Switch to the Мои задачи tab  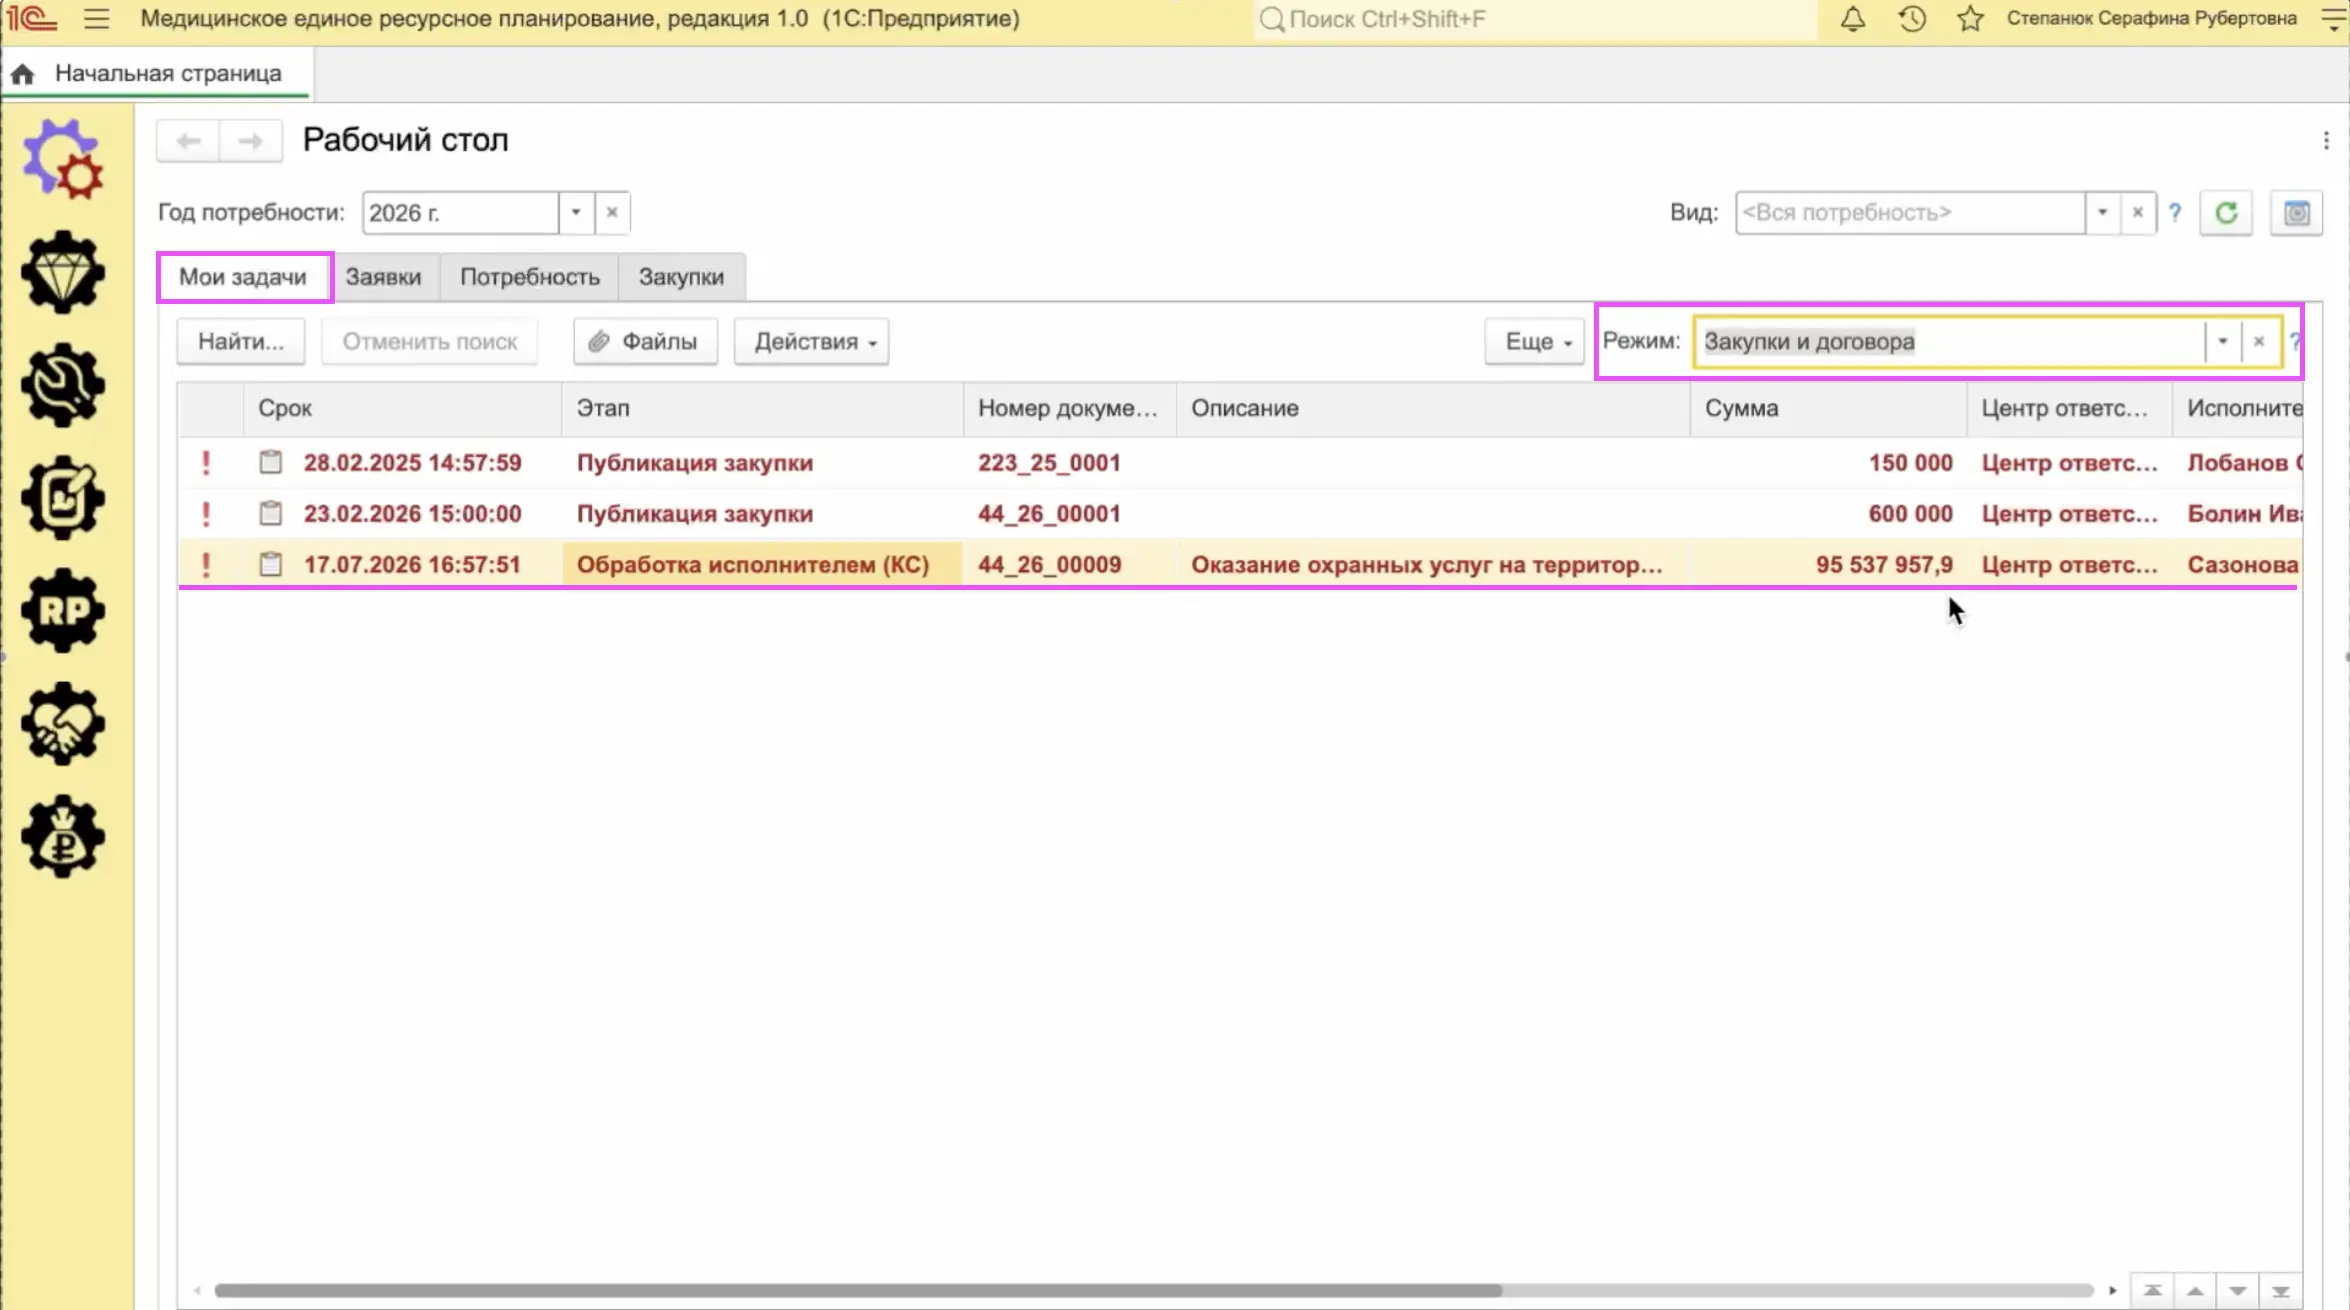click(243, 277)
